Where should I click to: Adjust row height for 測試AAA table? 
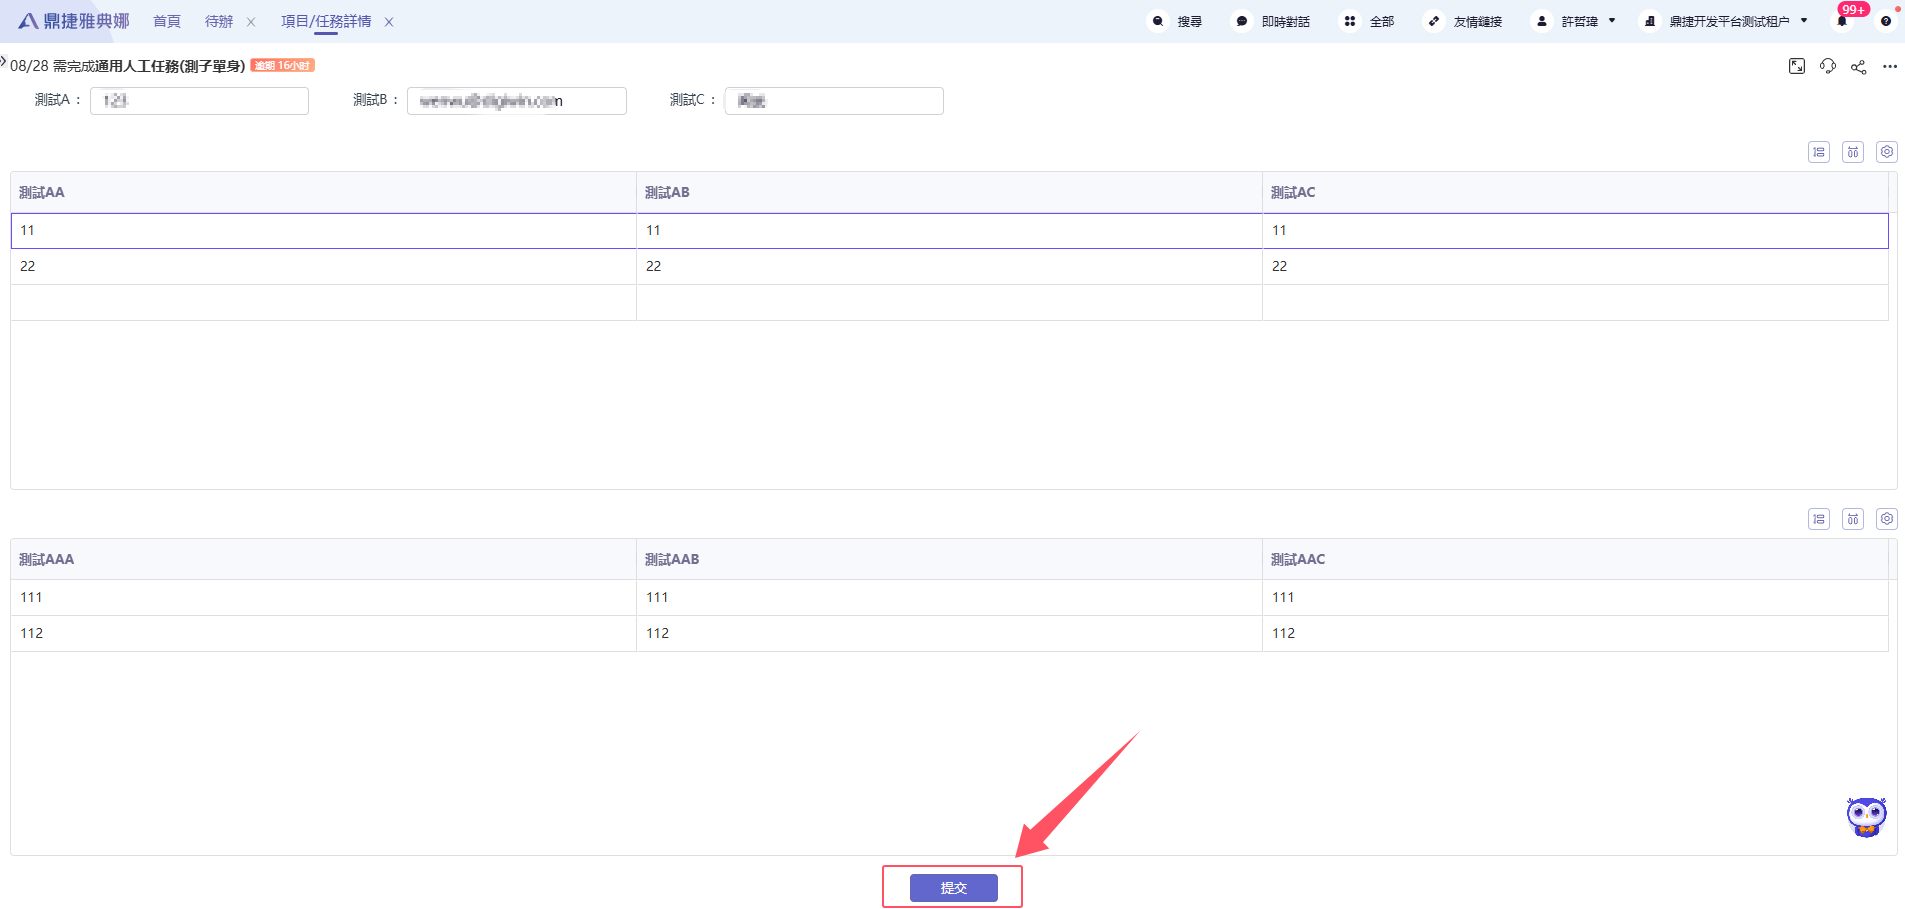1819,519
